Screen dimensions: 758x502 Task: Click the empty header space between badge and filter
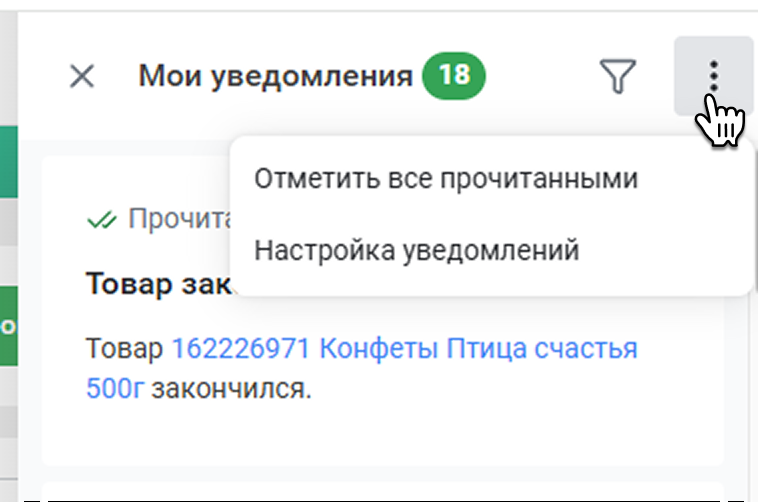pyautogui.click(x=540, y=76)
